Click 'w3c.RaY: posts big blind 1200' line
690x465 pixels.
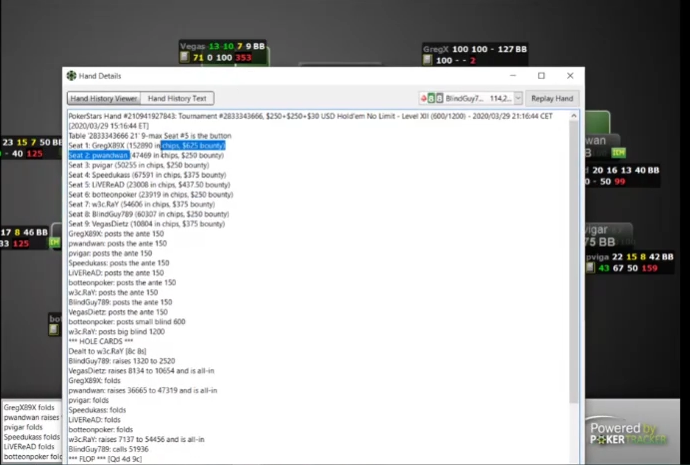[117, 331]
